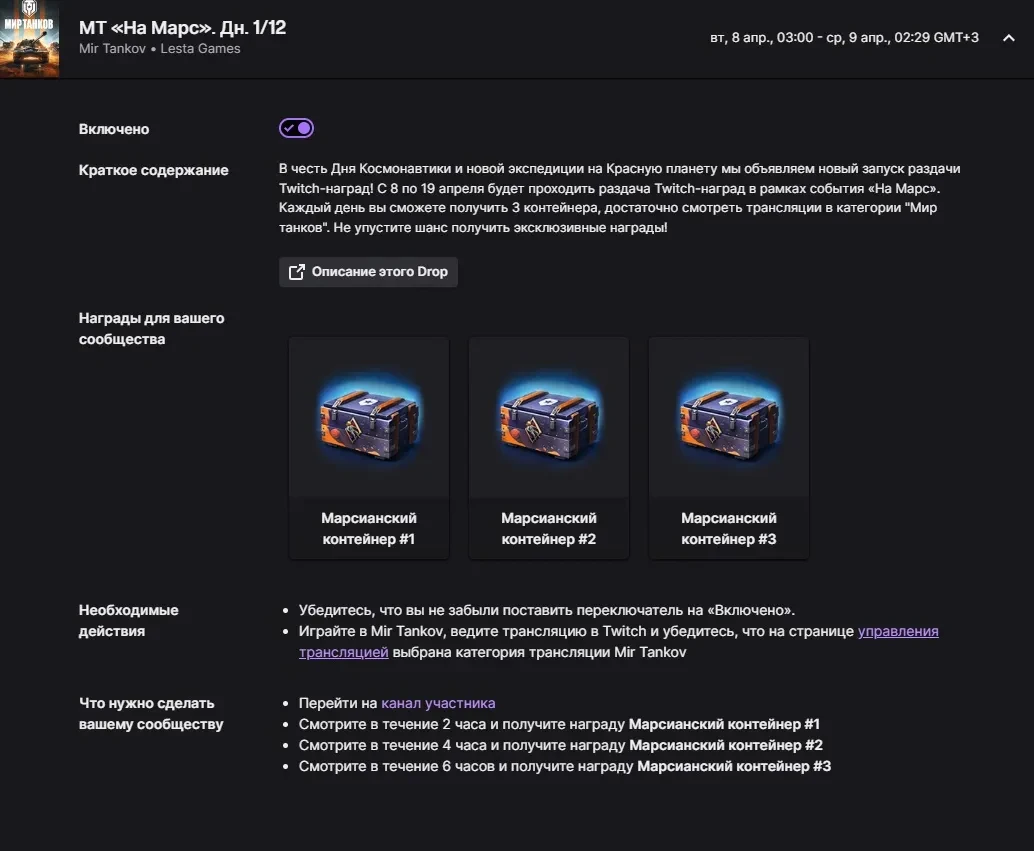
Task: Click the Mir Tankov game cover thumbnail
Action: click(x=30, y=39)
